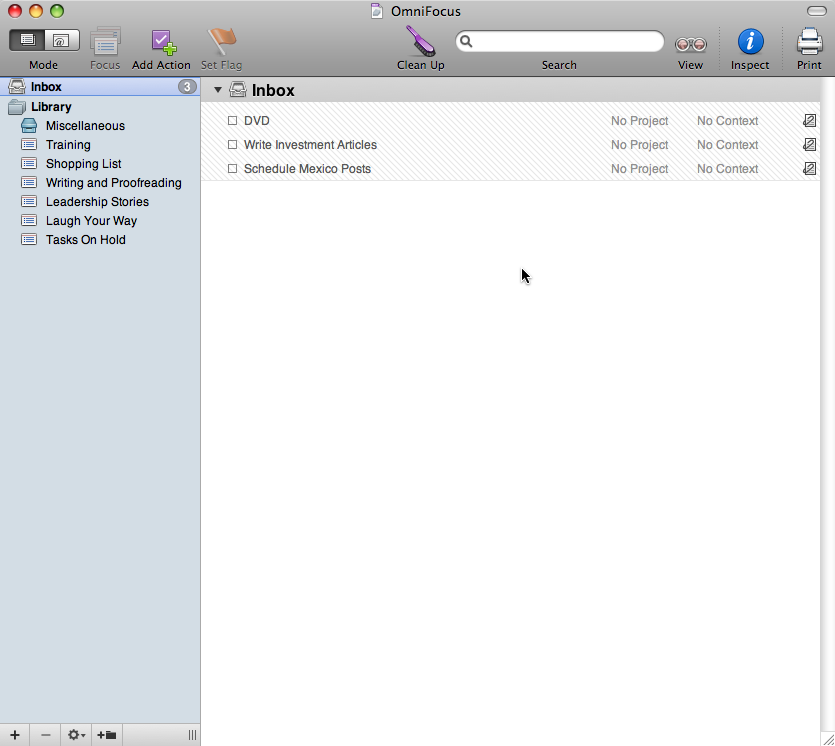Open the Laugh Your Way project
835x746 pixels.
[100, 220]
